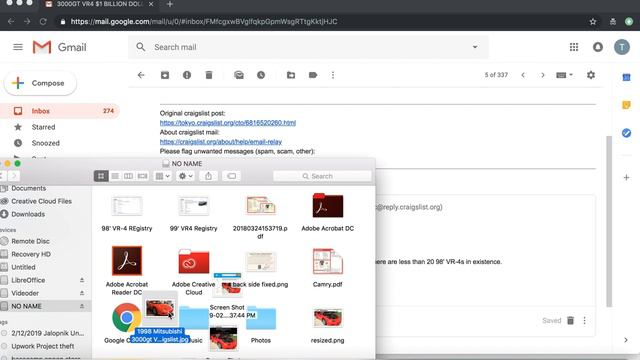Open Finder action gear menu
640x360 pixels.
(x=186, y=176)
